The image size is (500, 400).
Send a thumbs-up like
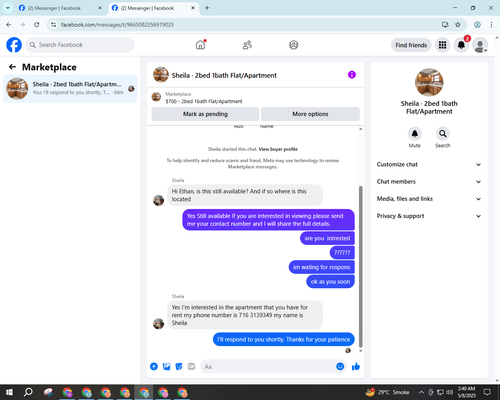coord(356,367)
